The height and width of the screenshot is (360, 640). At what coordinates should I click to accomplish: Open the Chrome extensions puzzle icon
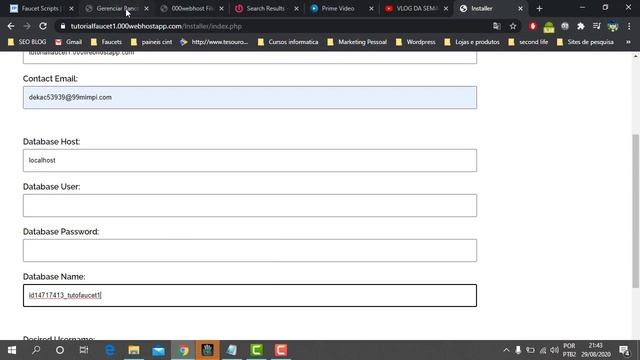tap(581, 26)
